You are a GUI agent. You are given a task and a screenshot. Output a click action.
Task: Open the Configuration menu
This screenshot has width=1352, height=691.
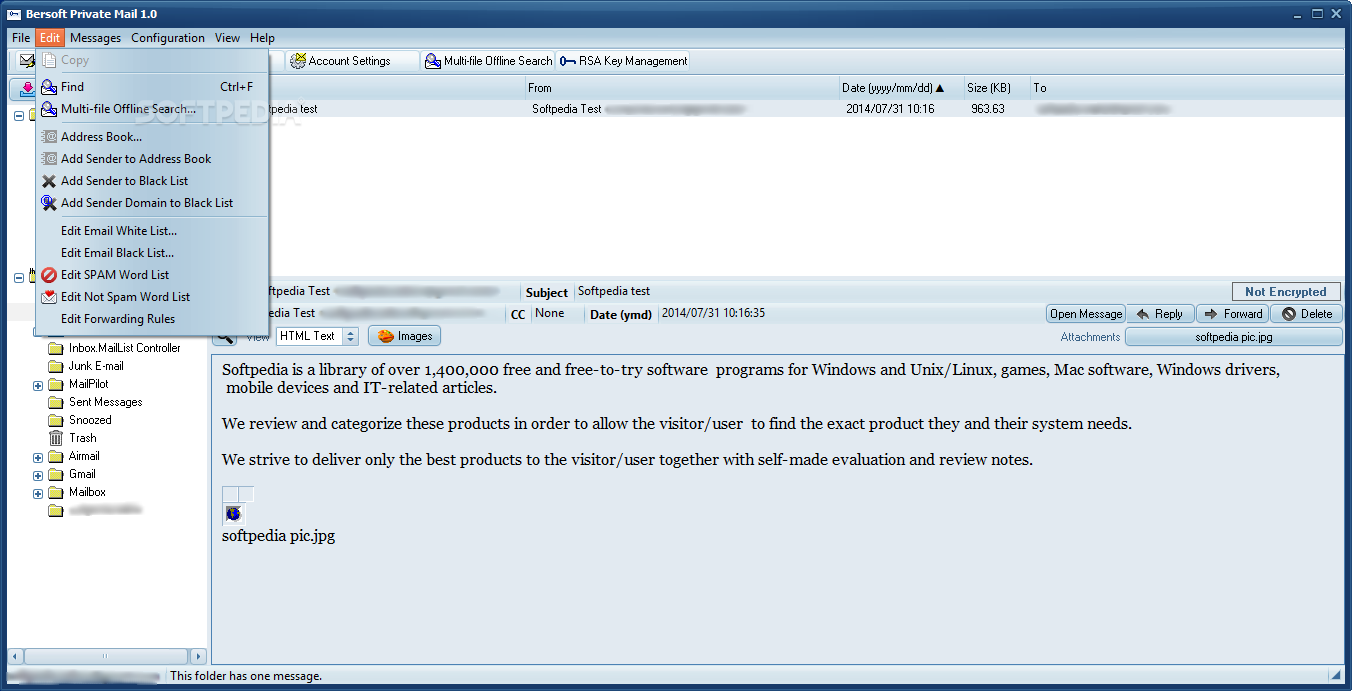[168, 38]
